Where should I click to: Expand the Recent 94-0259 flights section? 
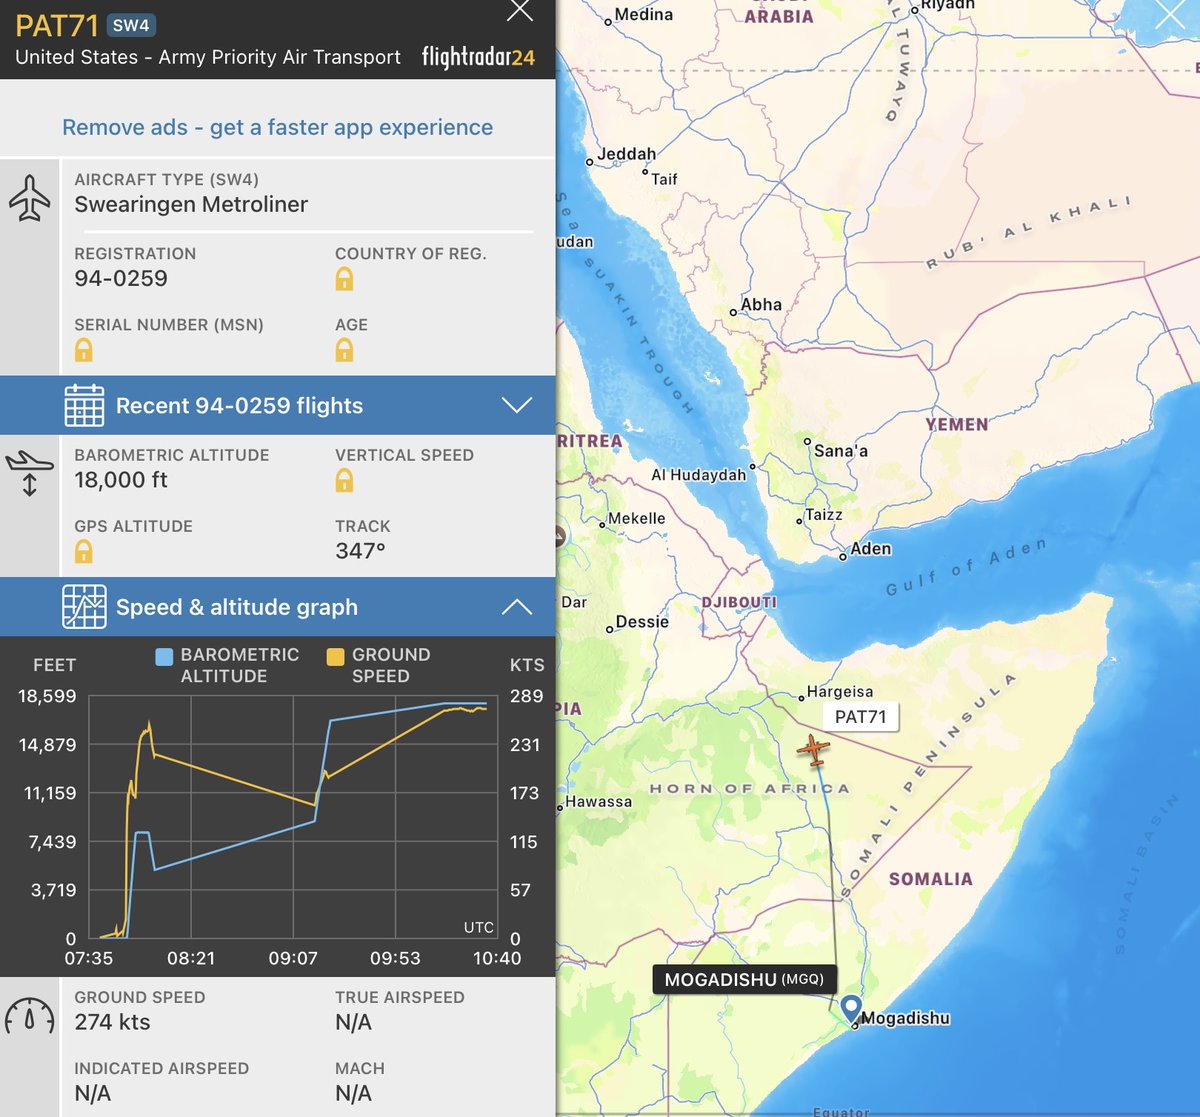(277, 405)
